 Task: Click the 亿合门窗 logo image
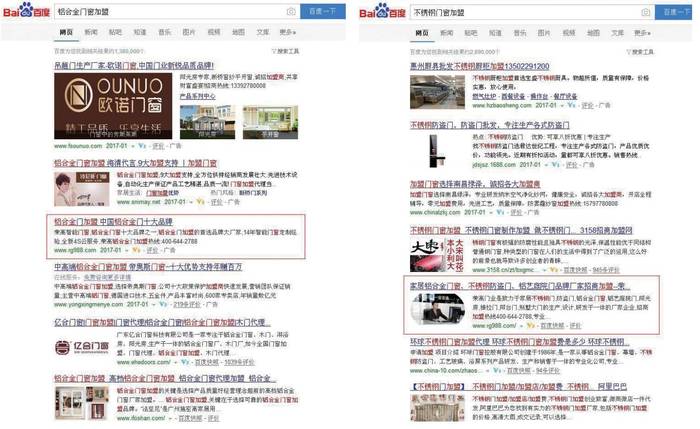[82, 347]
